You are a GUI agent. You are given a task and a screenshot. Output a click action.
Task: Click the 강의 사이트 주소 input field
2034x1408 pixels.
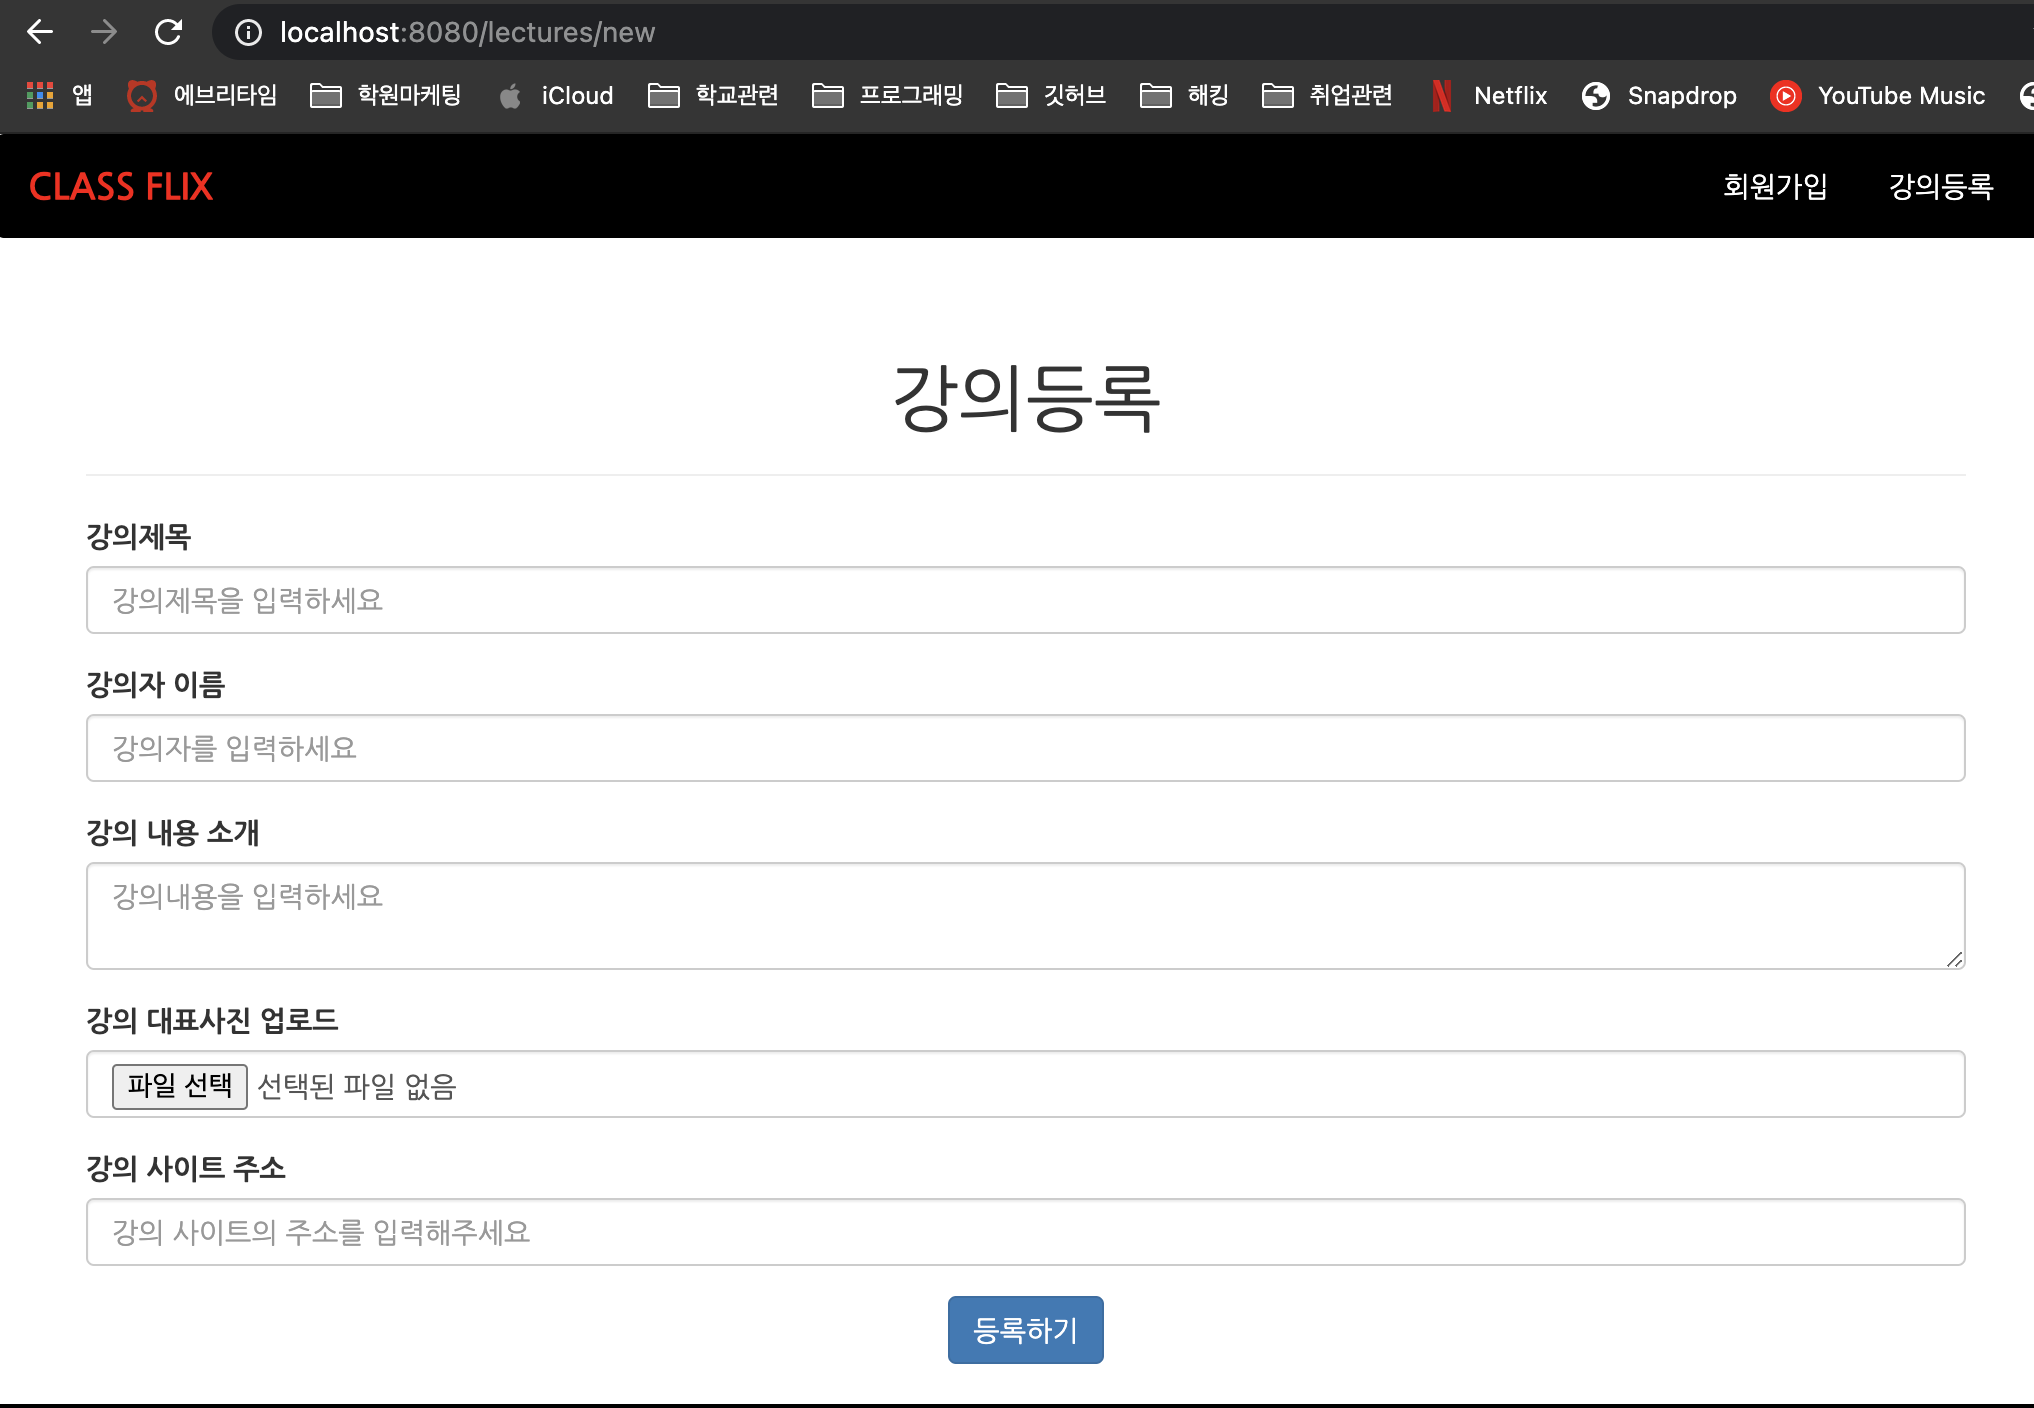(x=1025, y=1232)
